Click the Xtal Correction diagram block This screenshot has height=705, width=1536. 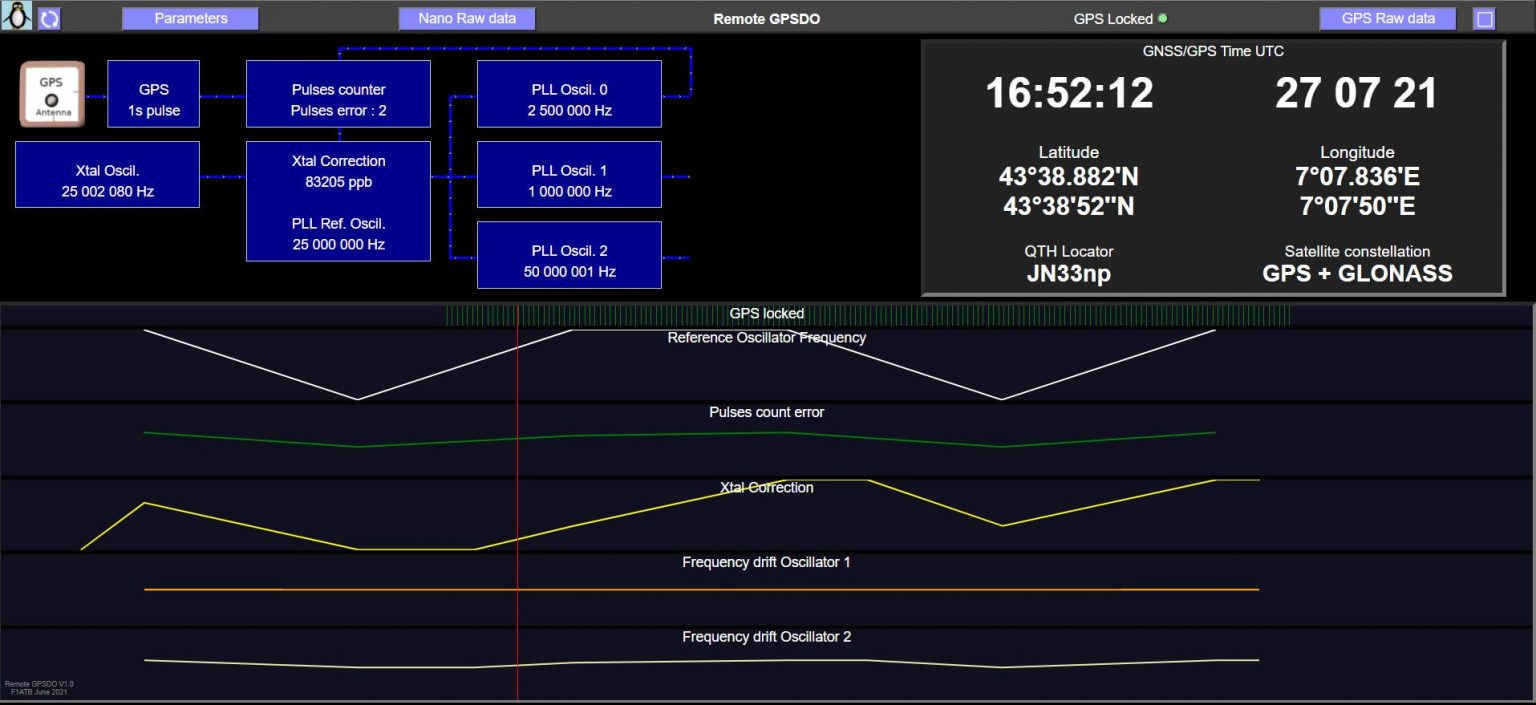click(x=338, y=200)
